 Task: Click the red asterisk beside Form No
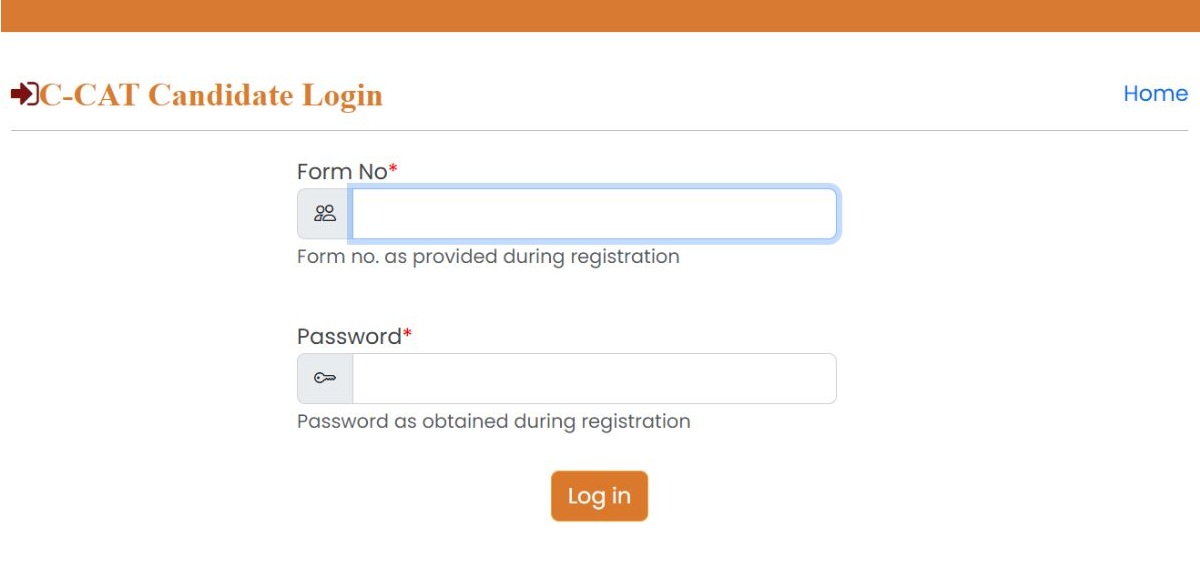click(393, 170)
